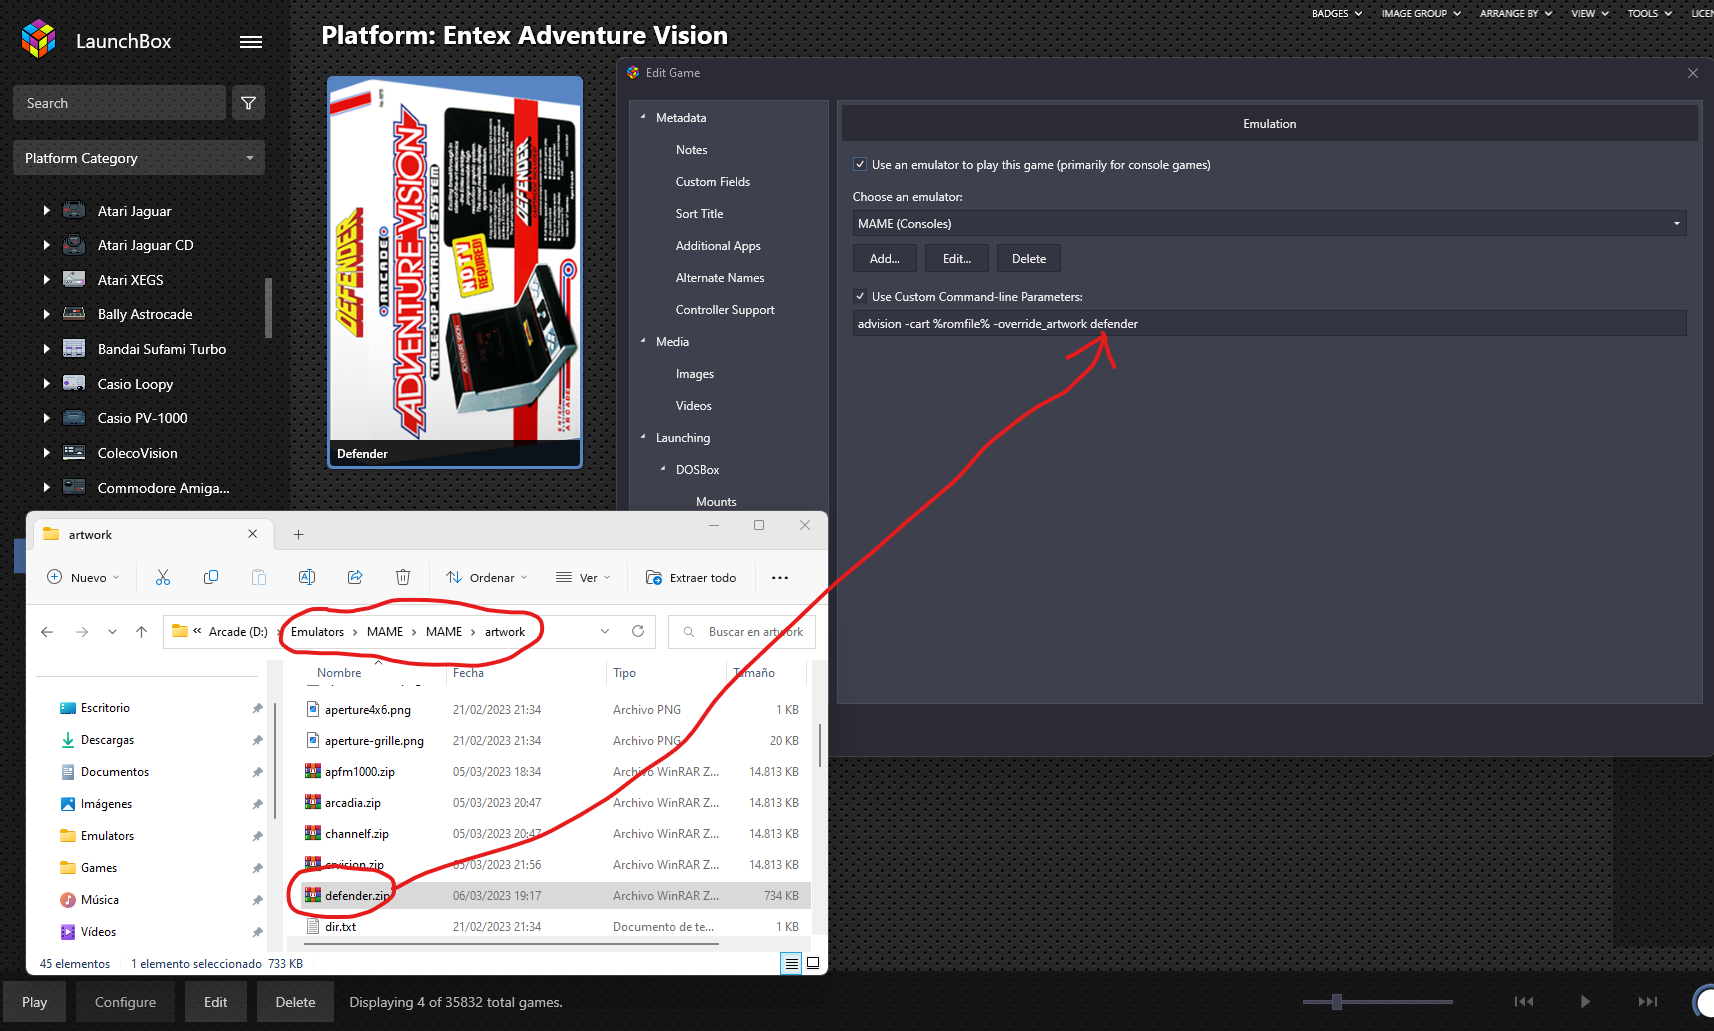Switch Explorer to large icons view
The image size is (1714, 1031).
(x=813, y=963)
